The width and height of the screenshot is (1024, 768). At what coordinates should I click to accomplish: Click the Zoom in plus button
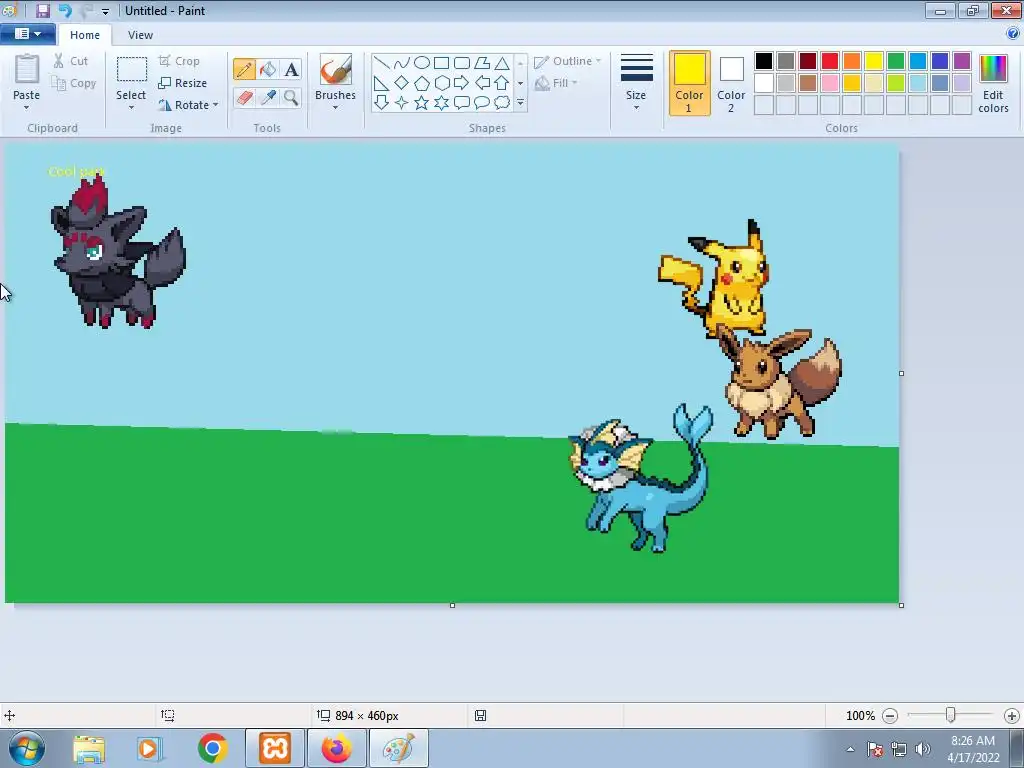(x=1012, y=716)
